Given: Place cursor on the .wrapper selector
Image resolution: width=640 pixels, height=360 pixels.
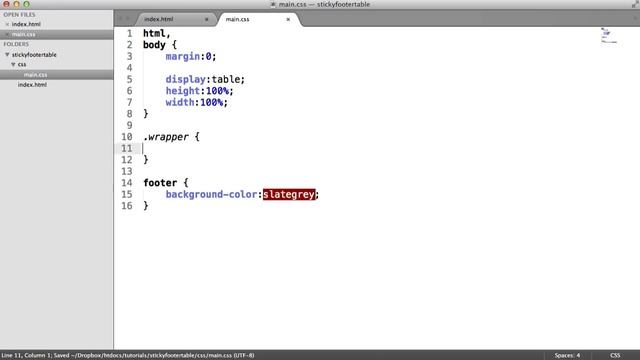Looking at the screenshot, I should (x=166, y=137).
